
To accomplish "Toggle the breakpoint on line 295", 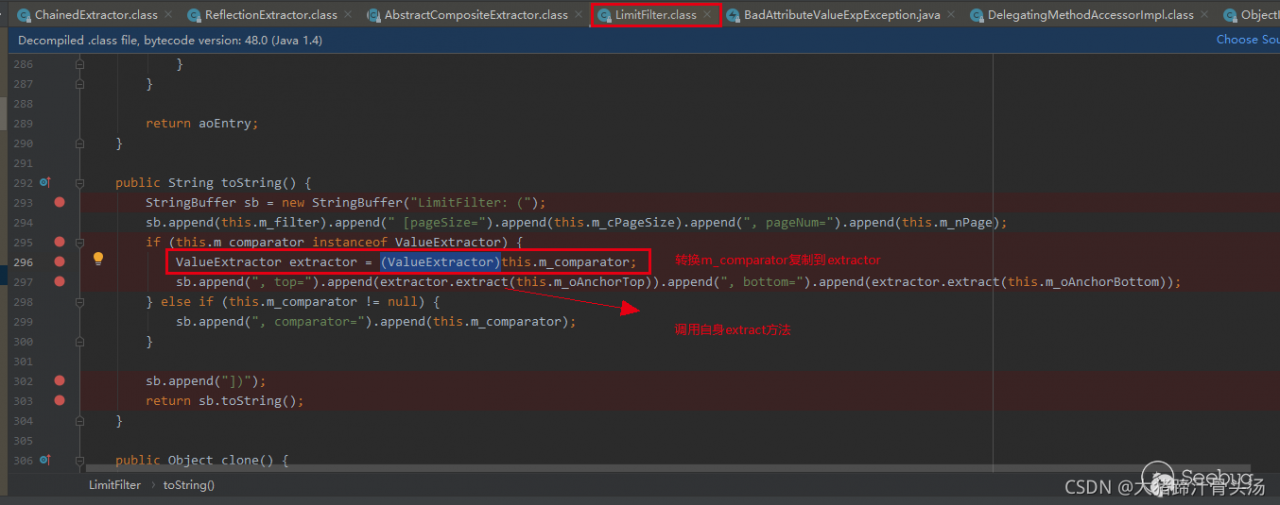I will (59, 242).
